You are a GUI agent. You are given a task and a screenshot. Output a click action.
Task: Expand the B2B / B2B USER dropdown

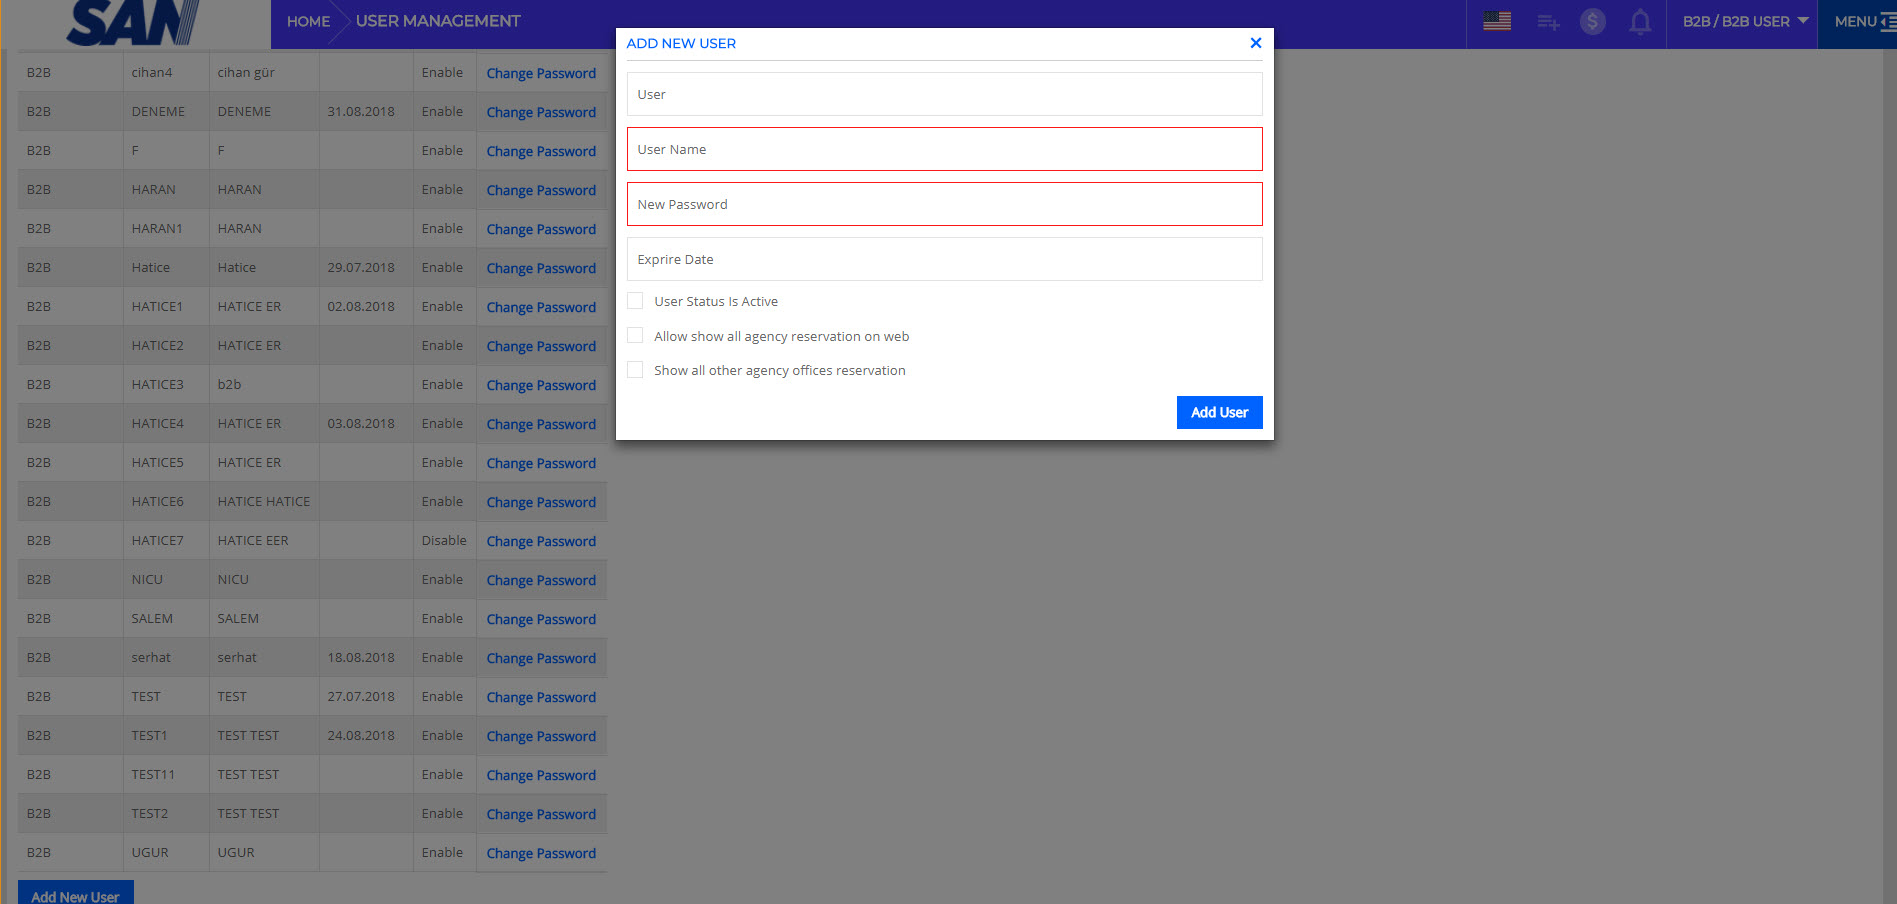[1744, 21]
